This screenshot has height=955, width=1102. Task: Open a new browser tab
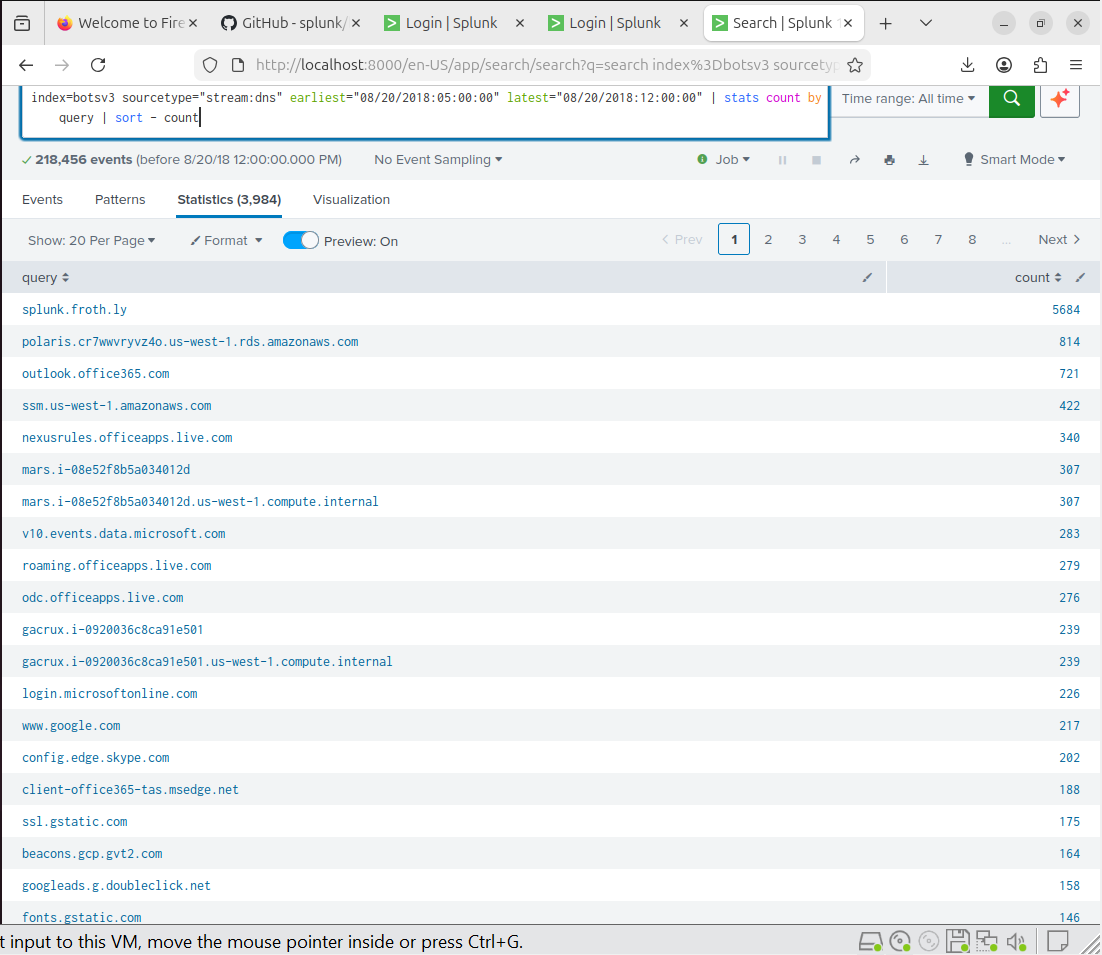[x=886, y=23]
